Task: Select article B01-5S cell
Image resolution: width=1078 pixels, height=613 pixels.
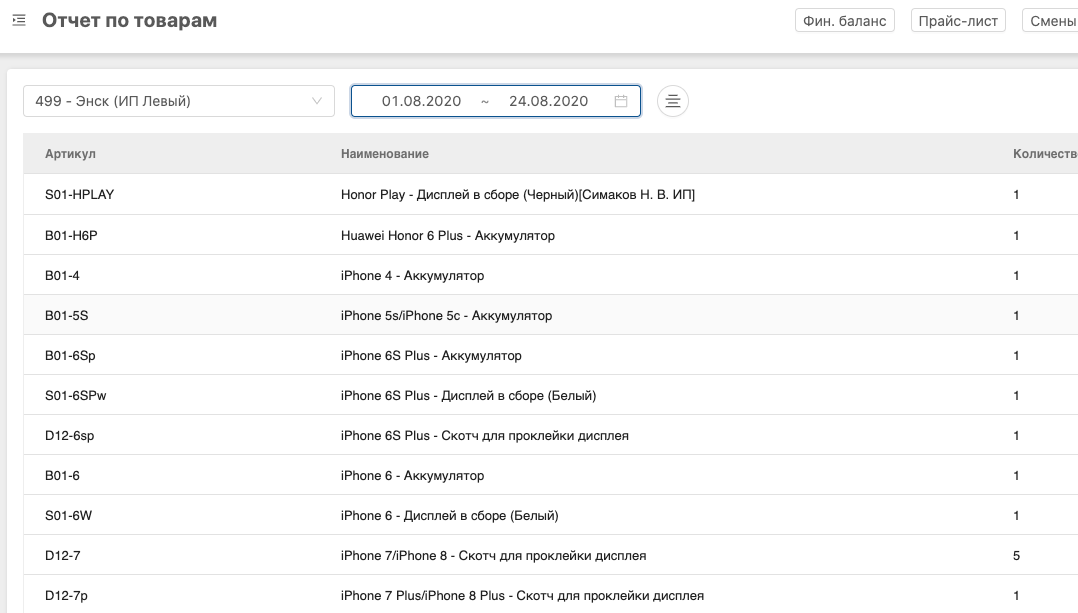Action: (67, 315)
